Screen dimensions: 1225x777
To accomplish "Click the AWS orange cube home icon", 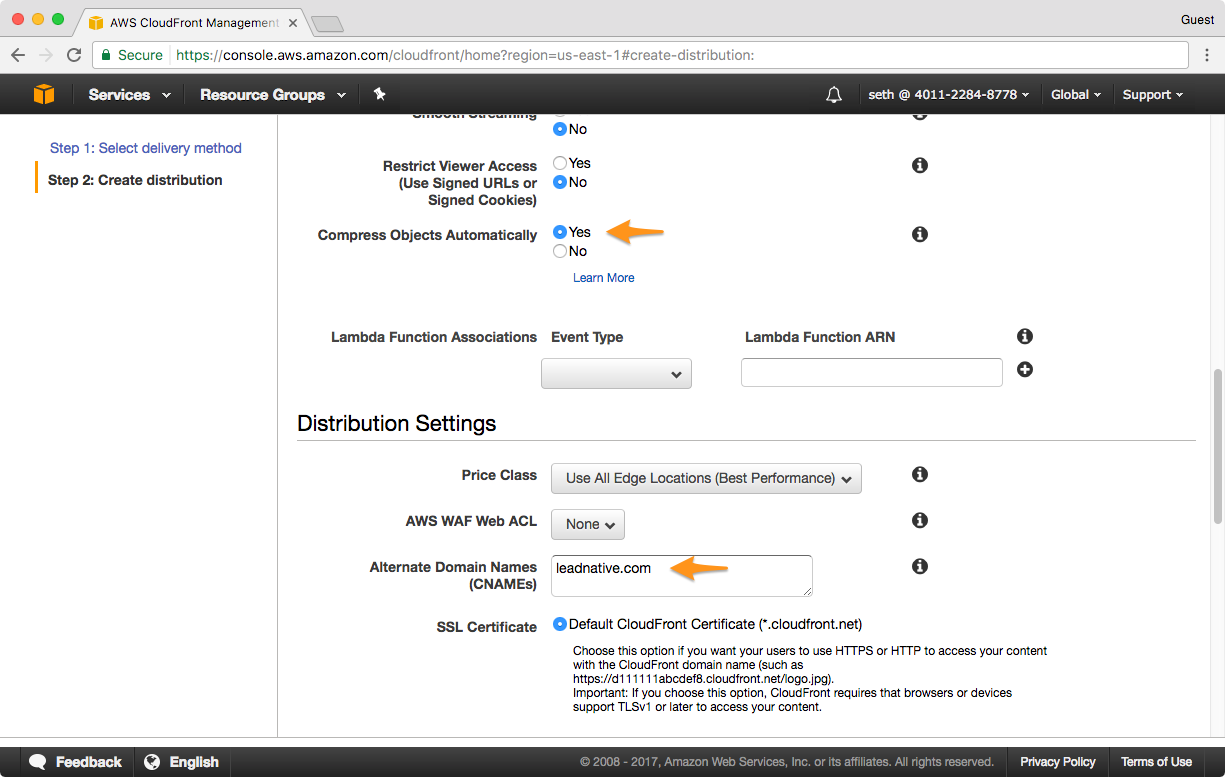I will [x=43, y=94].
